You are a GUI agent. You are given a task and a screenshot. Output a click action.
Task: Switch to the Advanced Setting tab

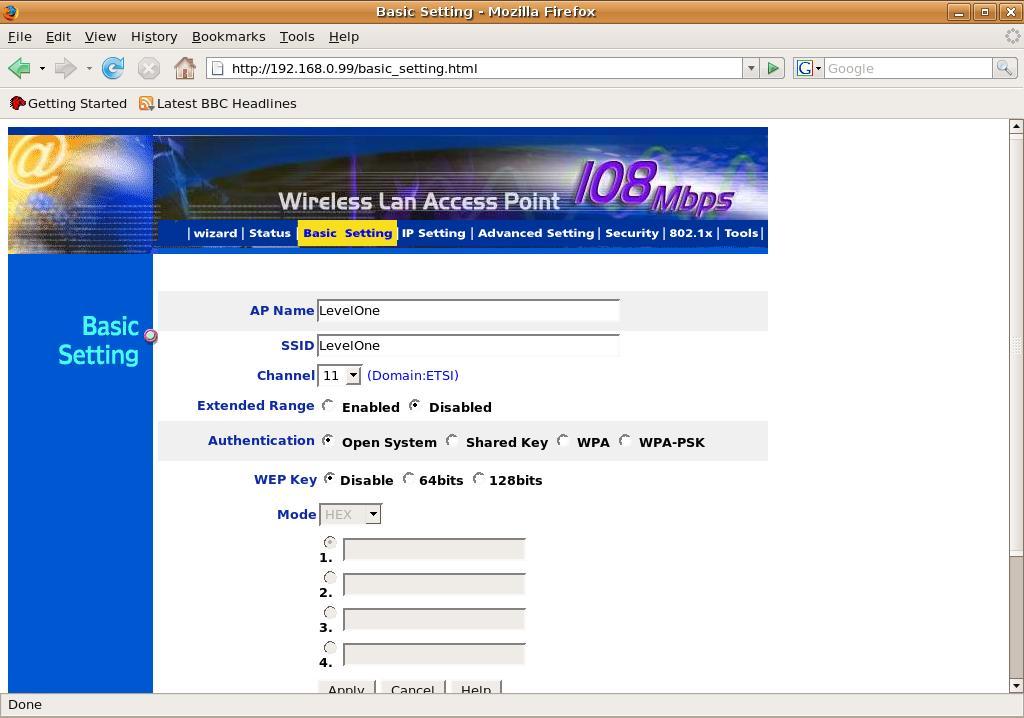tap(536, 233)
